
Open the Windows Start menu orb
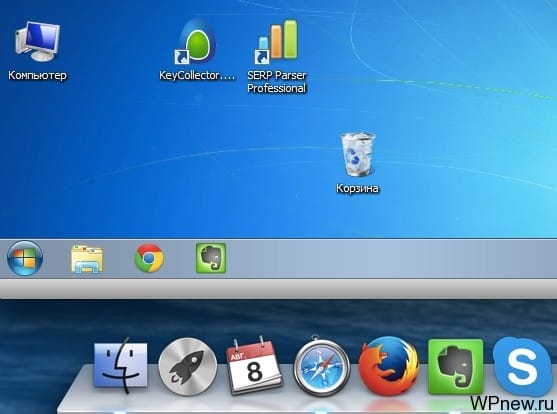tap(25, 258)
